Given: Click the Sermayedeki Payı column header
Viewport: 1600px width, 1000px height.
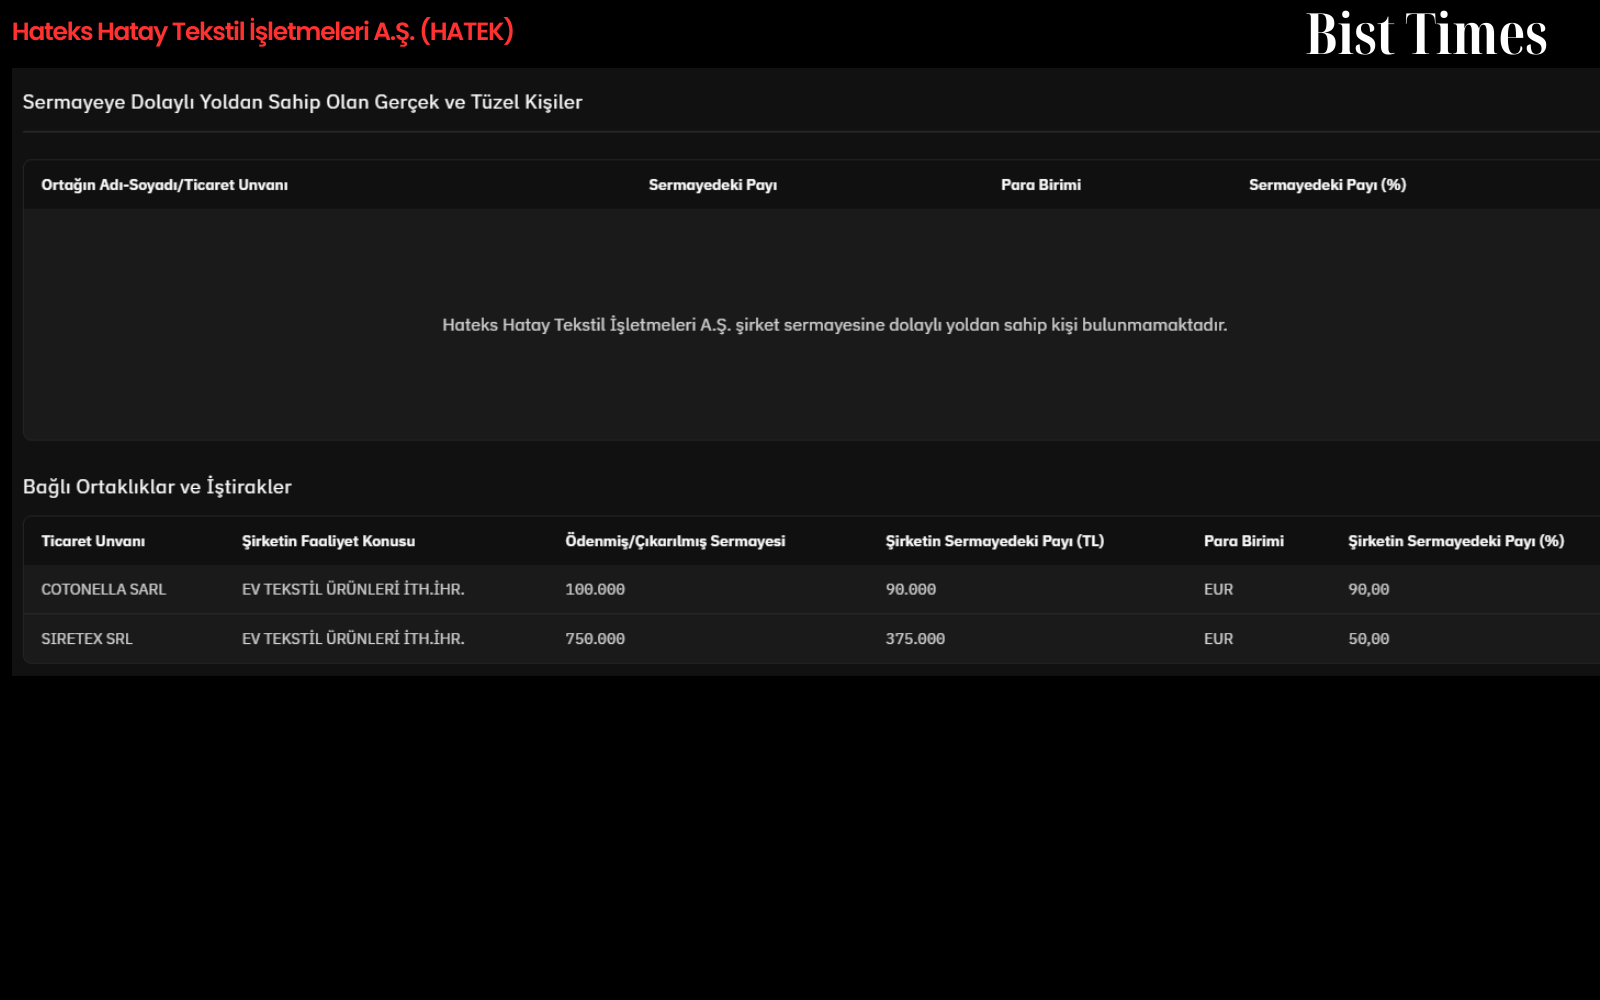Looking at the screenshot, I should click(x=712, y=185).
